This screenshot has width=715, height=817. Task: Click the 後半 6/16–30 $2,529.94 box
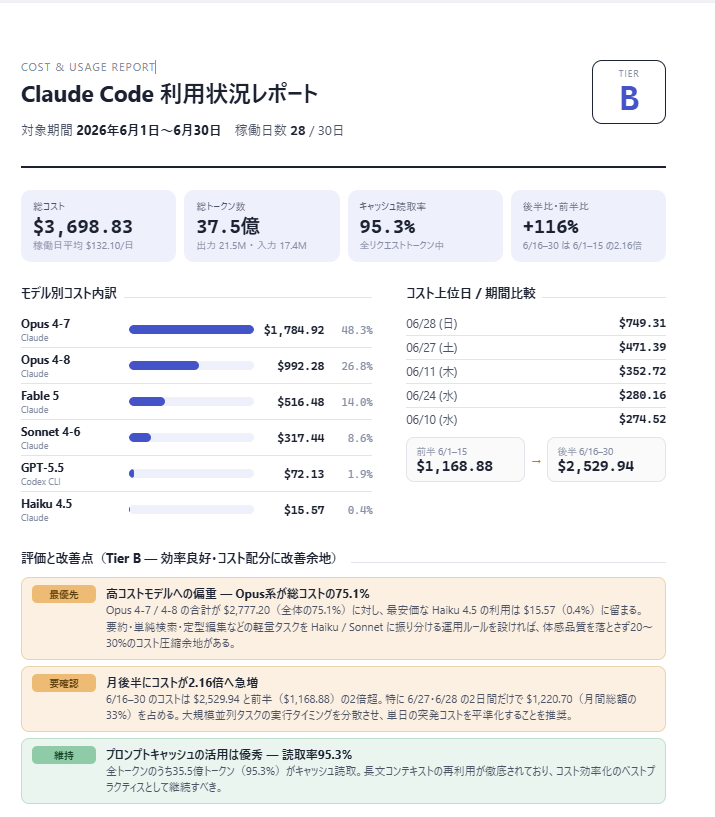click(x=606, y=460)
